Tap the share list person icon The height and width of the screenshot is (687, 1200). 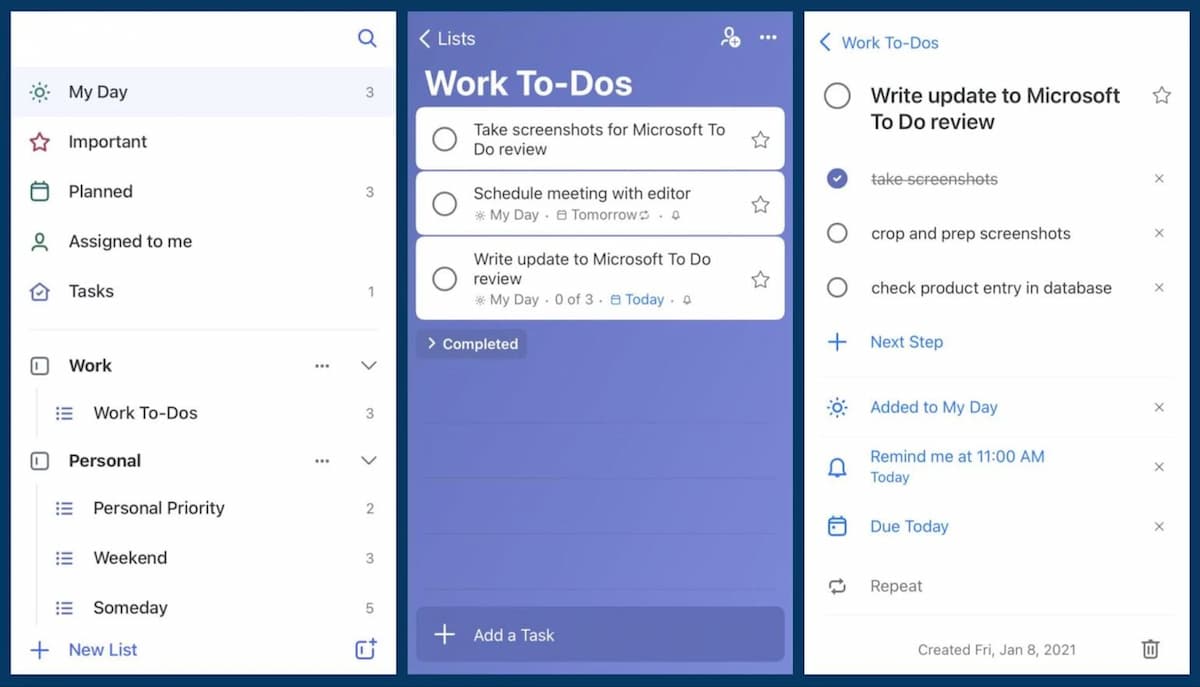[730, 38]
